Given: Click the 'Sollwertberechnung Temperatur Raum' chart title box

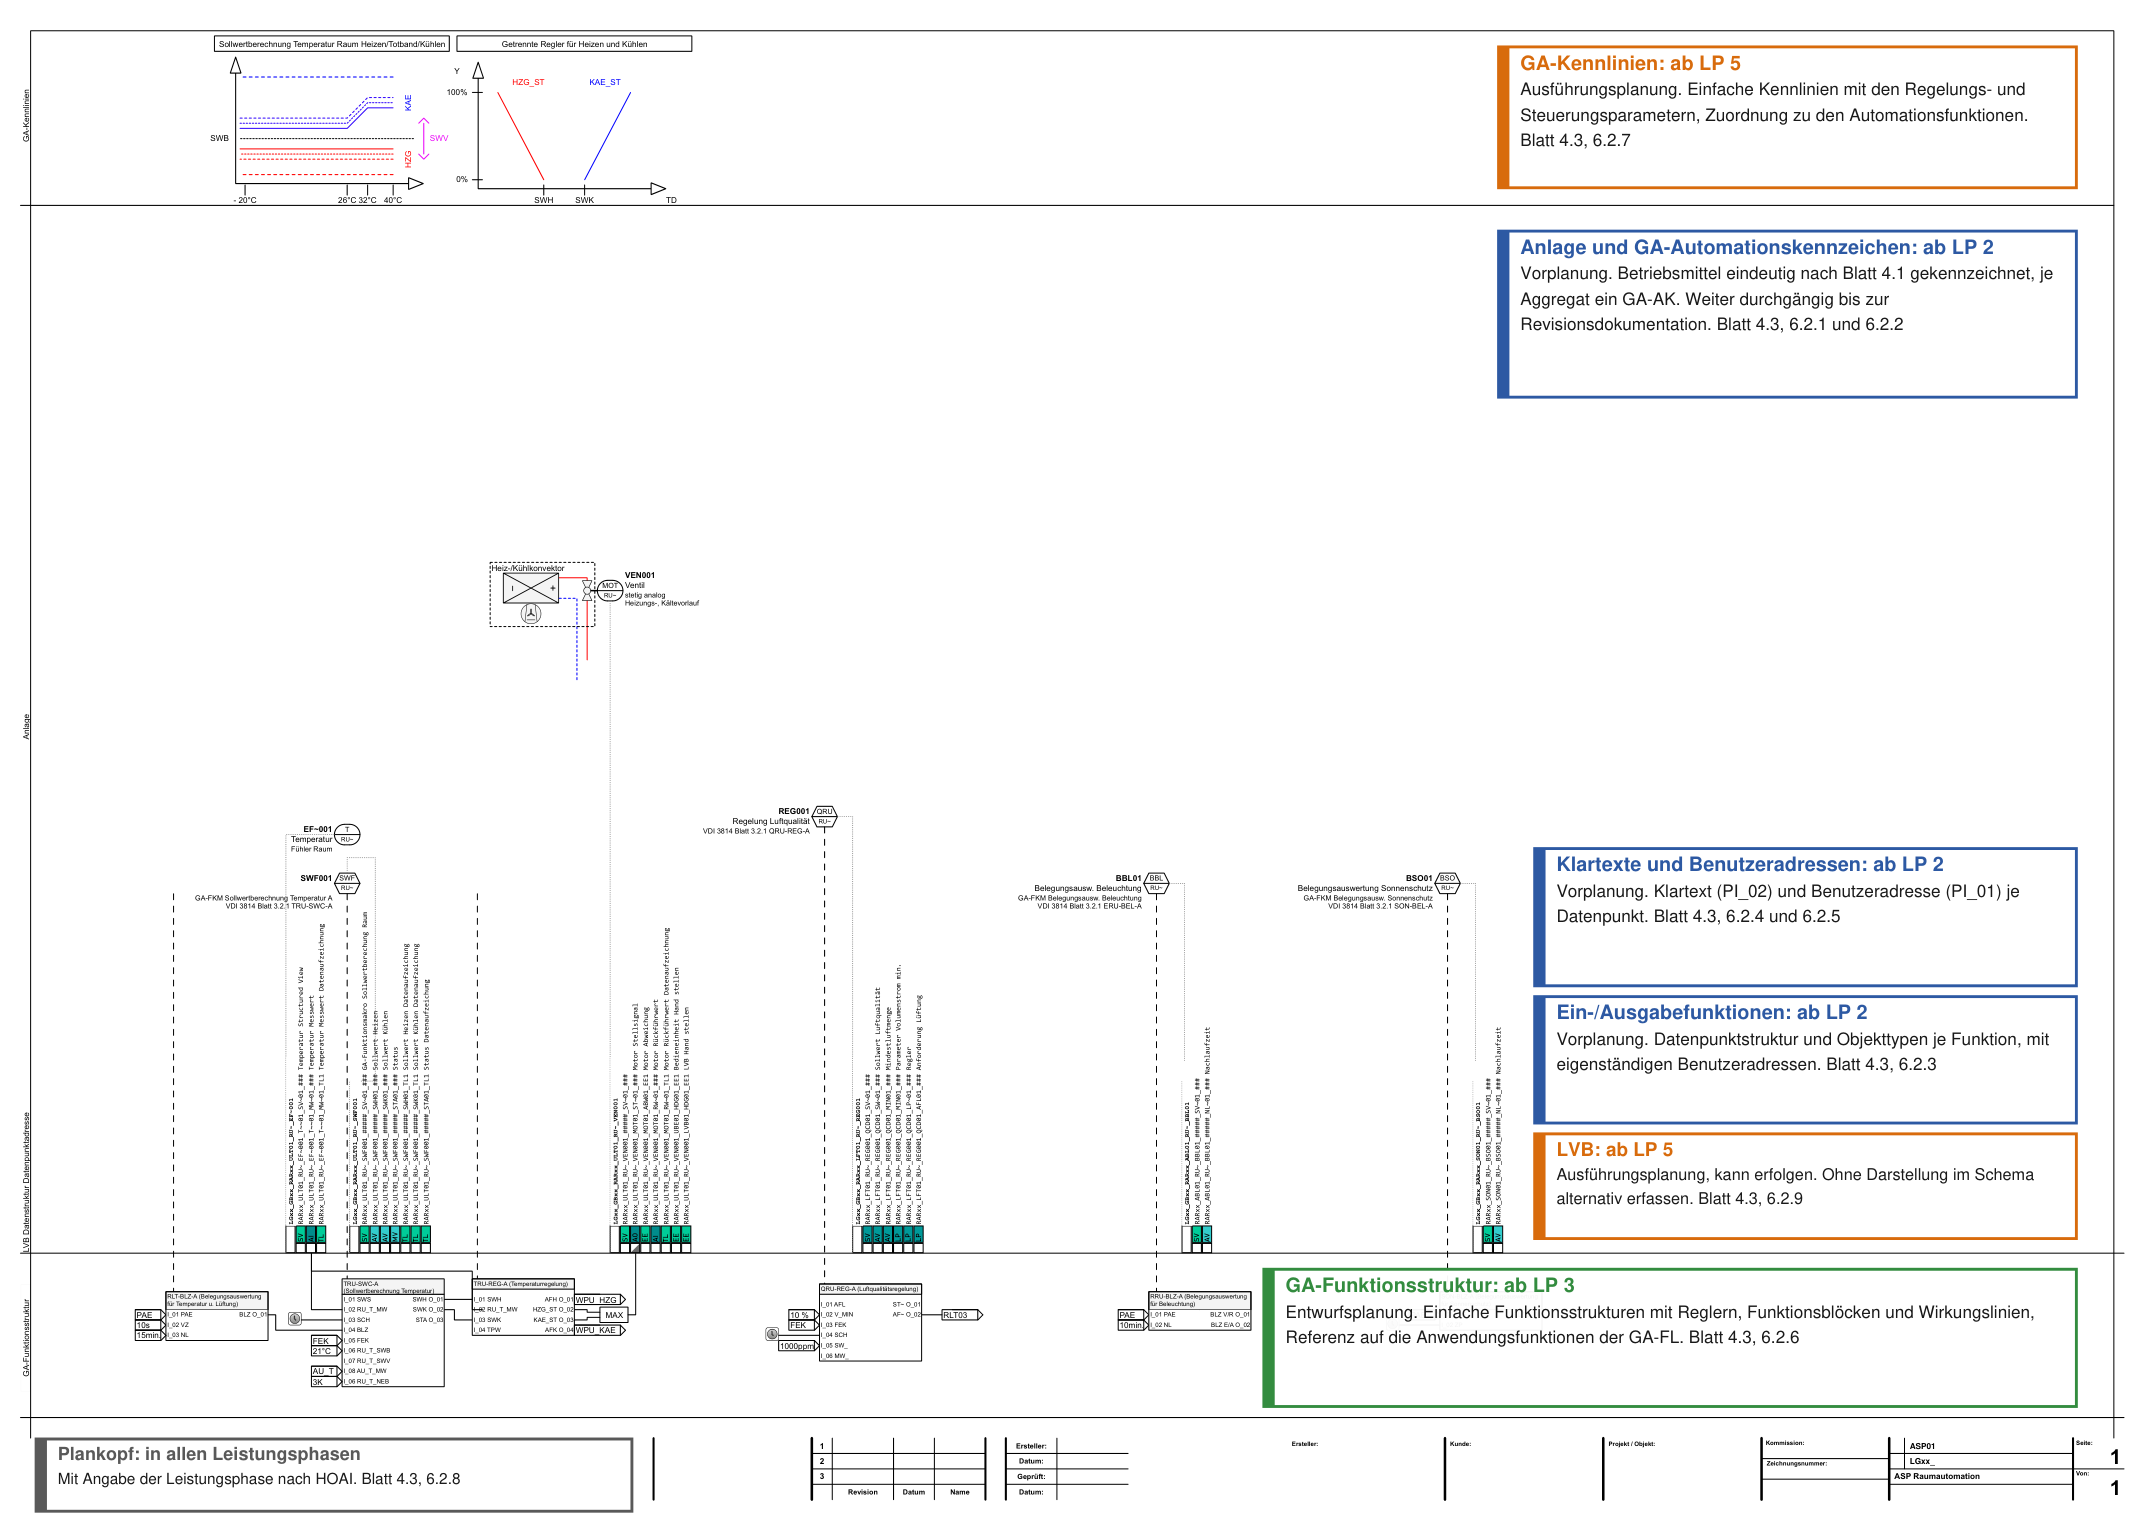Looking at the screenshot, I should (x=332, y=44).
